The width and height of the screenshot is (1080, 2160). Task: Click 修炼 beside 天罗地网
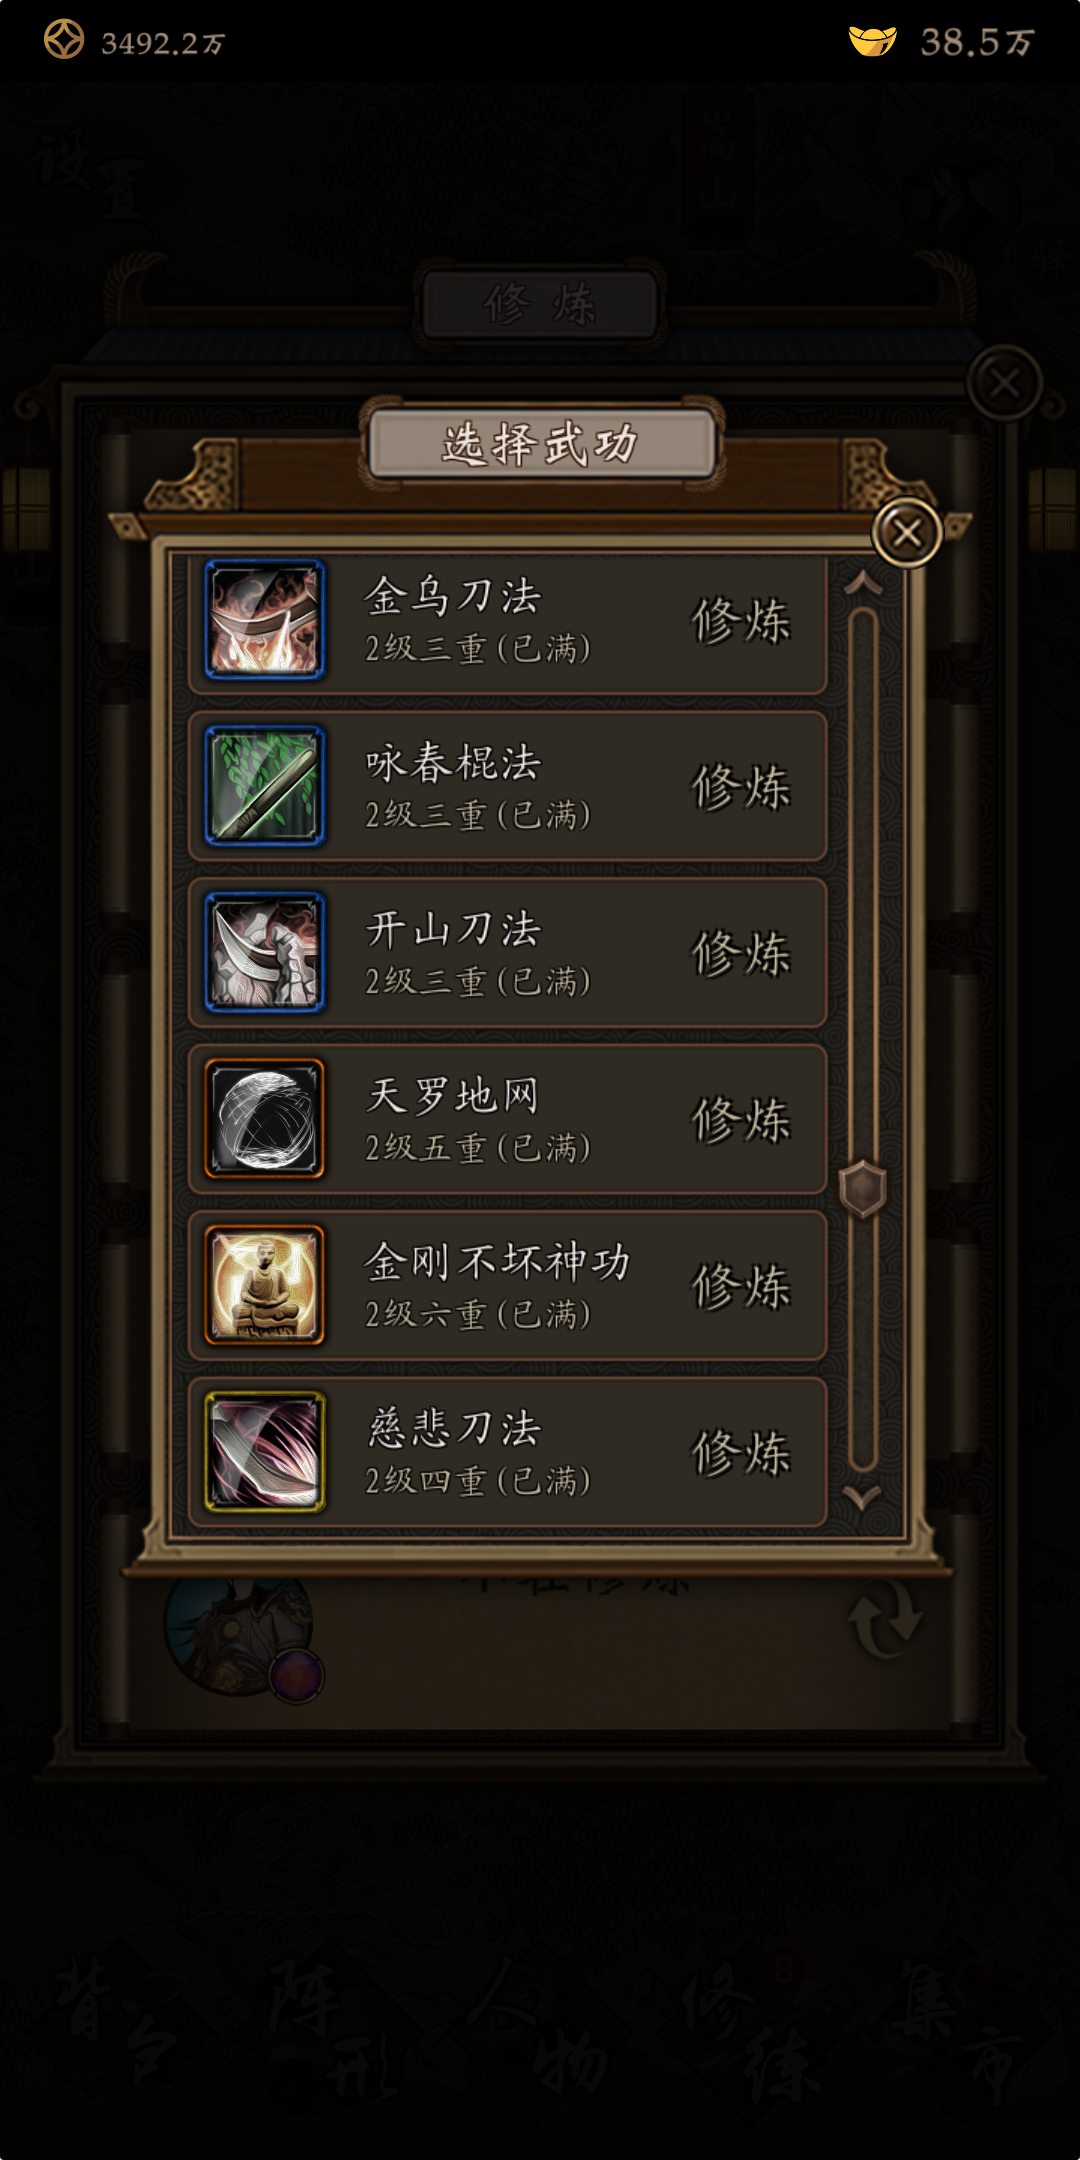click(741, 1119)
